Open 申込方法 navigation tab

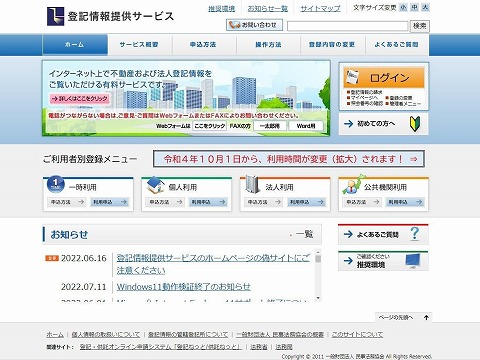click(x=203, y=45)
